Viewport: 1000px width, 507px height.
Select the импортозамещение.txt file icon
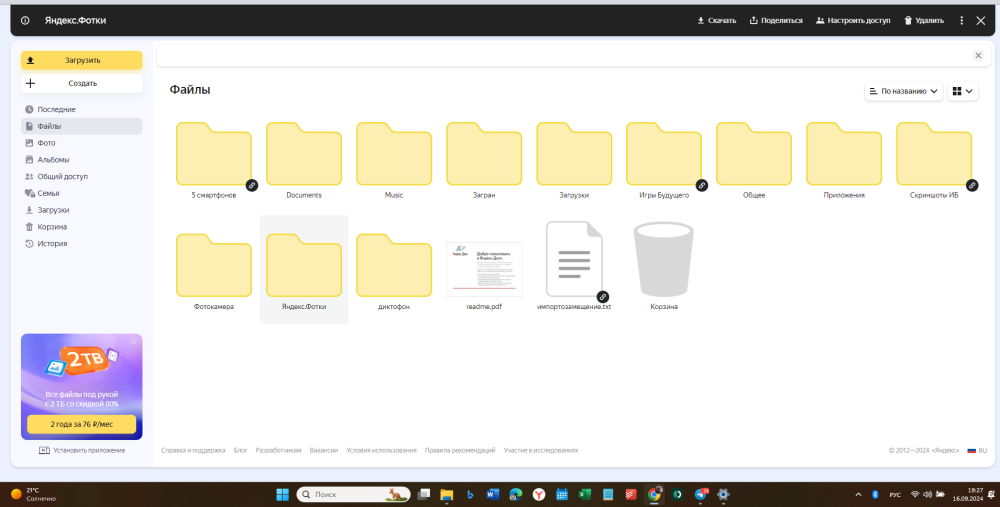(574, 259)
